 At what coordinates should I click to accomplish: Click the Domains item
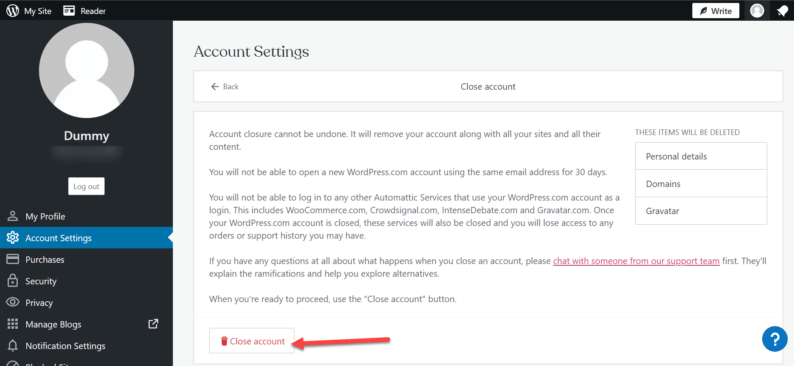coord(701,184)
